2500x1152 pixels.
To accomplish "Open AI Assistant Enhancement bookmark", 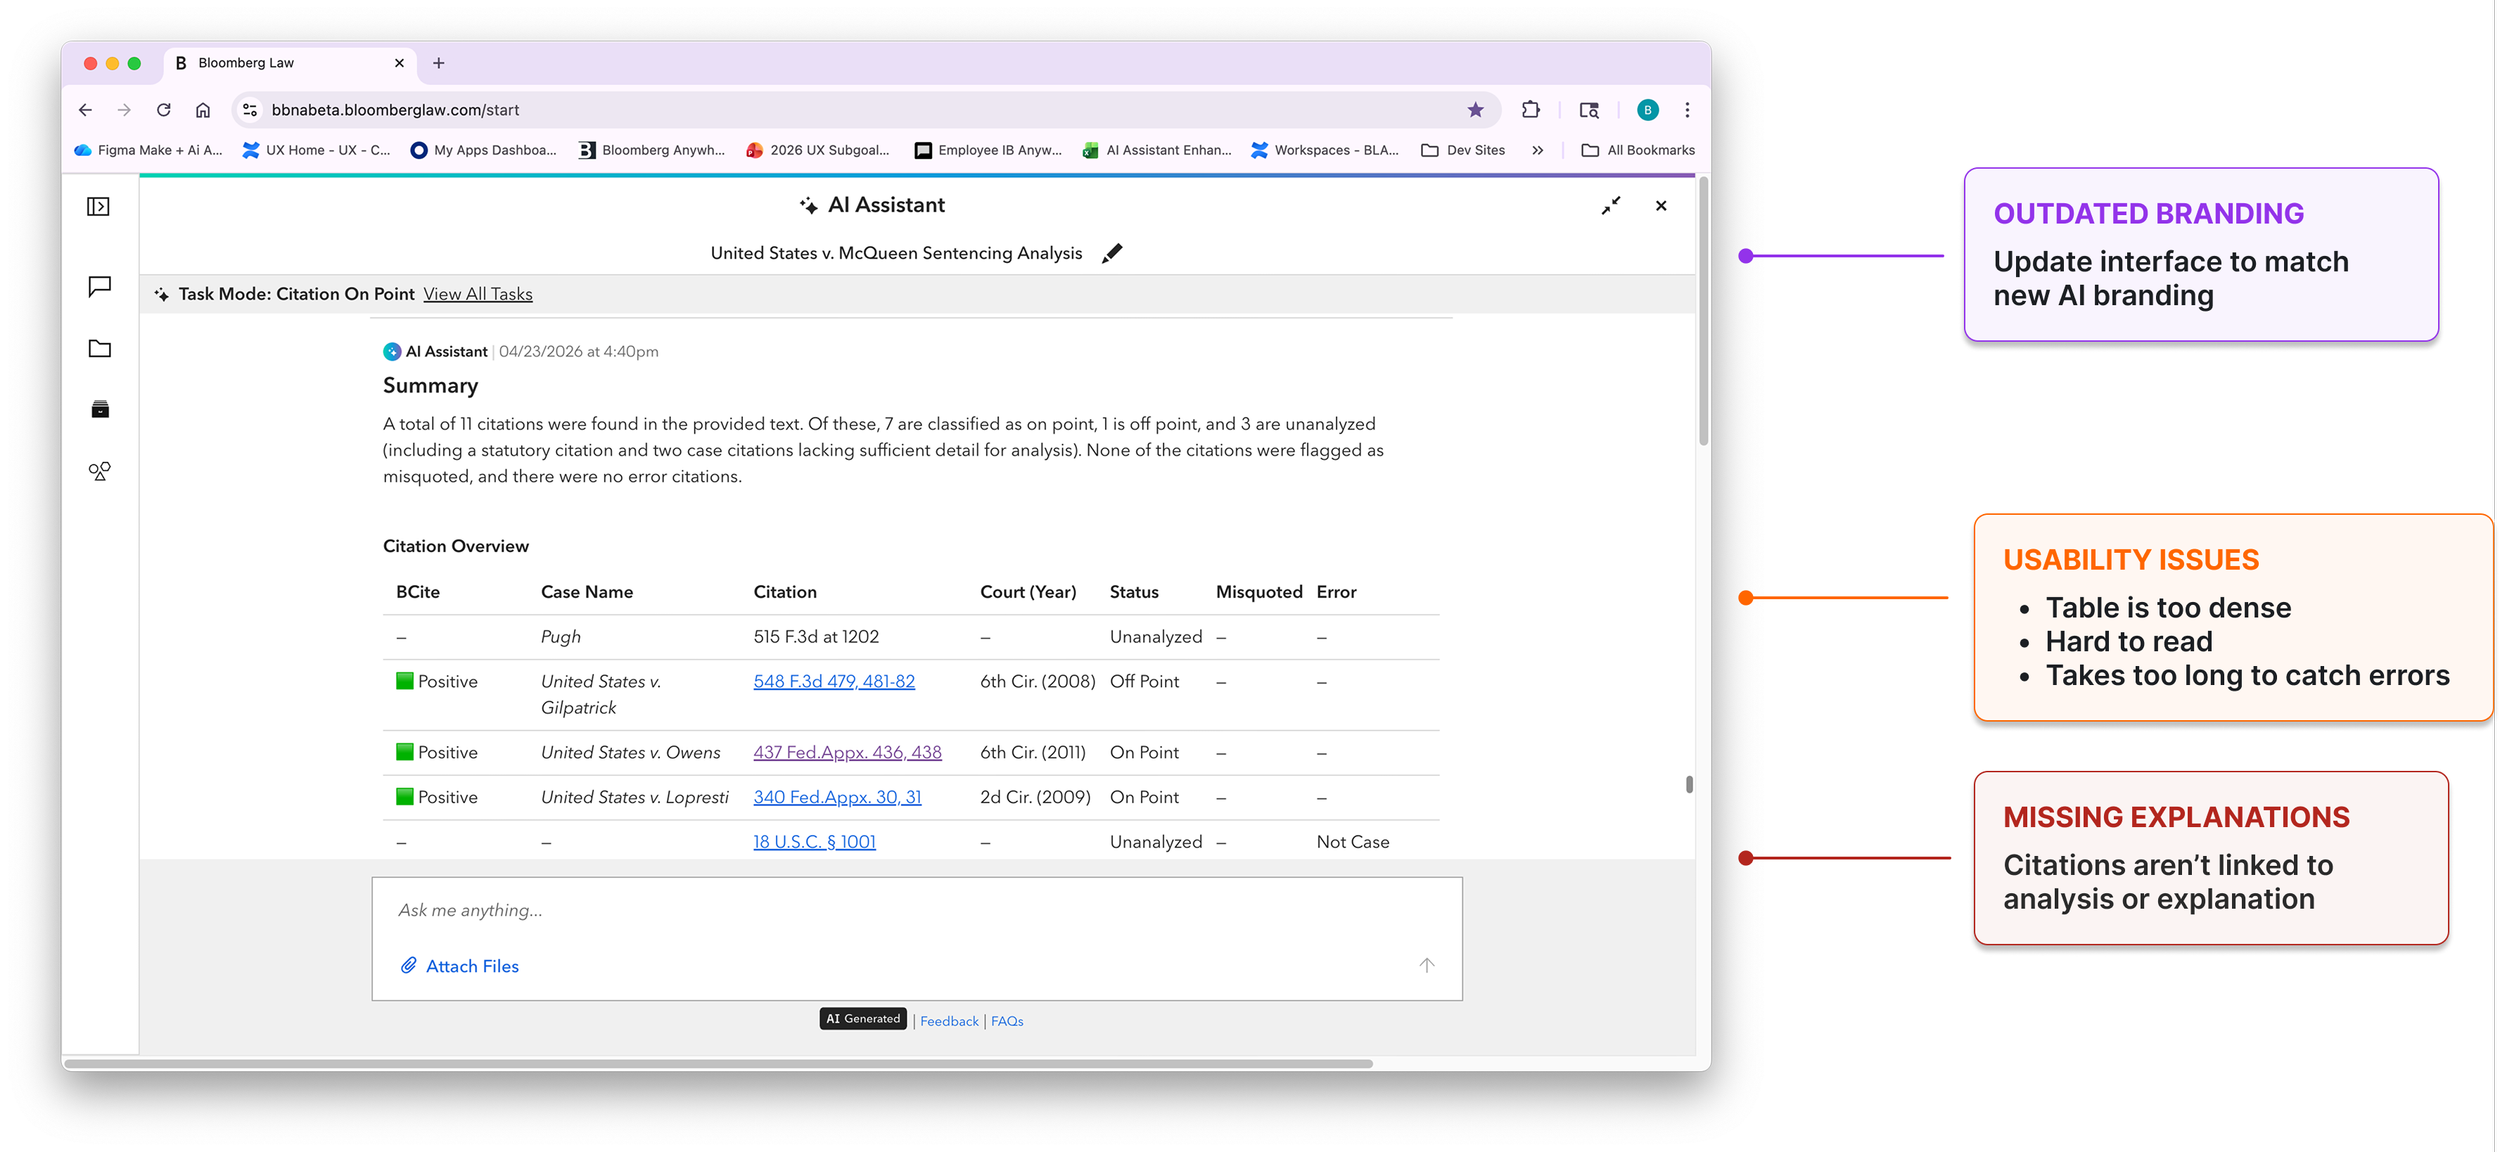I will [x=1157, y=150].
